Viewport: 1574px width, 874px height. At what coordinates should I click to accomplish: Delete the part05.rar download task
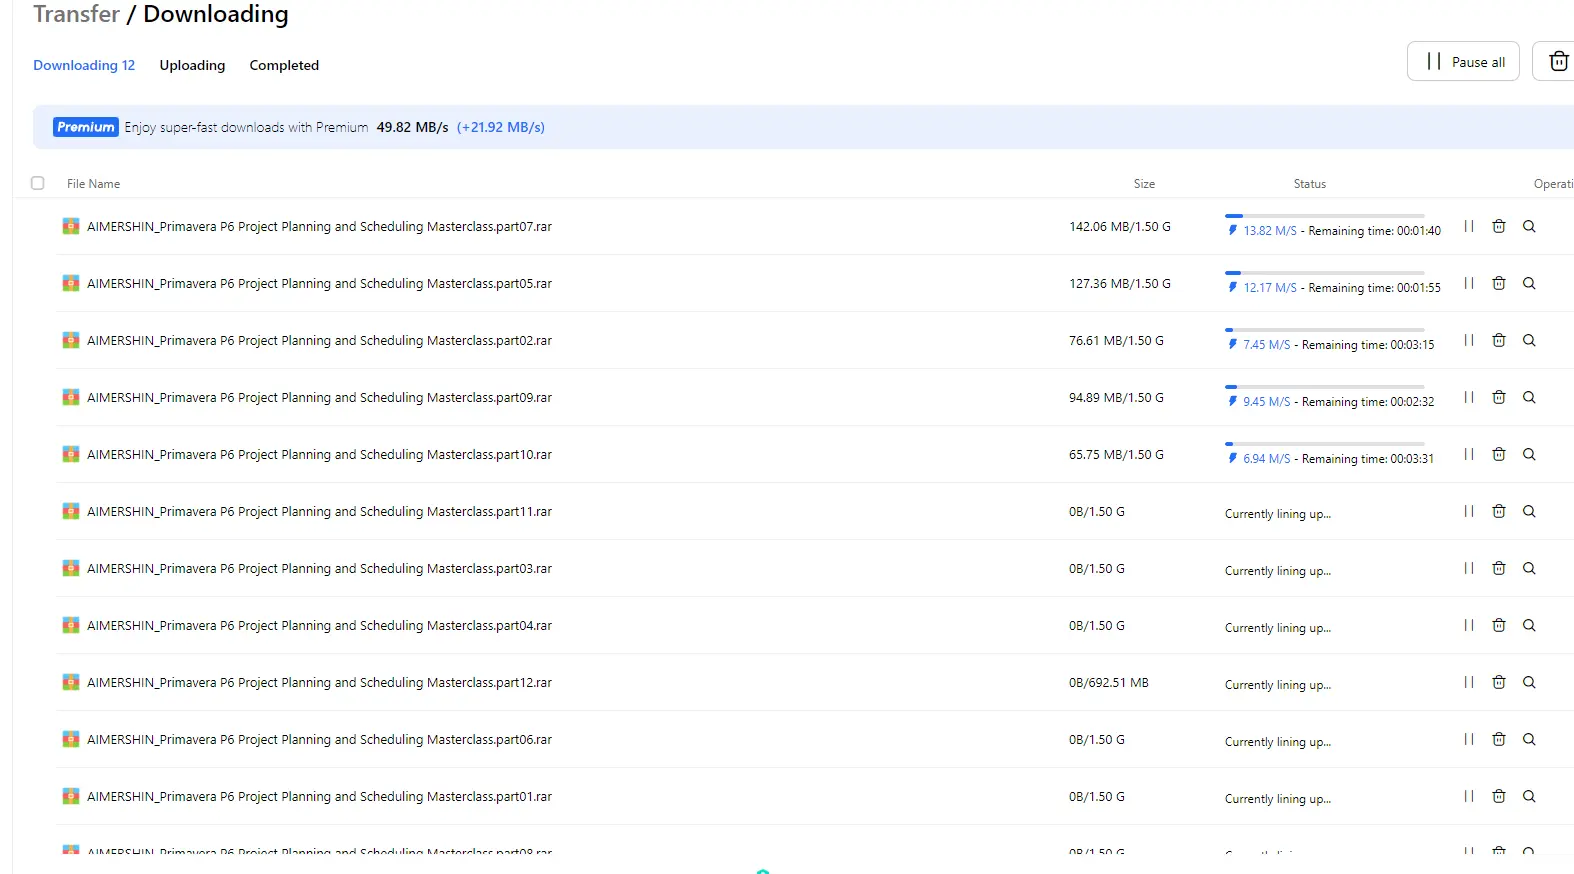(x=1499, y=283)
